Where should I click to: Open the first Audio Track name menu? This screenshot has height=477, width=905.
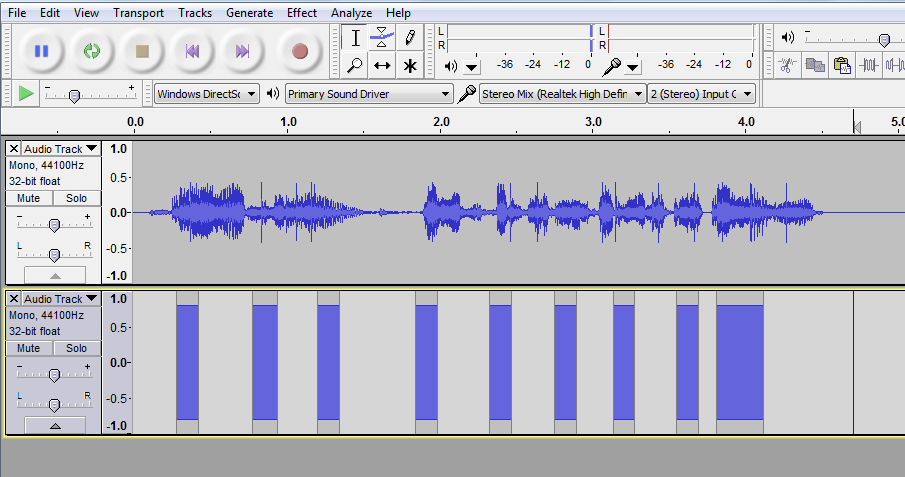click(61, 149)
